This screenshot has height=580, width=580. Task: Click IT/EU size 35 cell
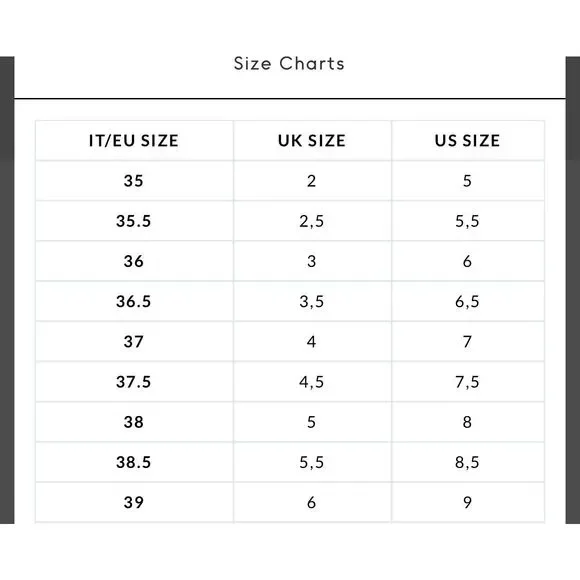[x=134, y=181]
